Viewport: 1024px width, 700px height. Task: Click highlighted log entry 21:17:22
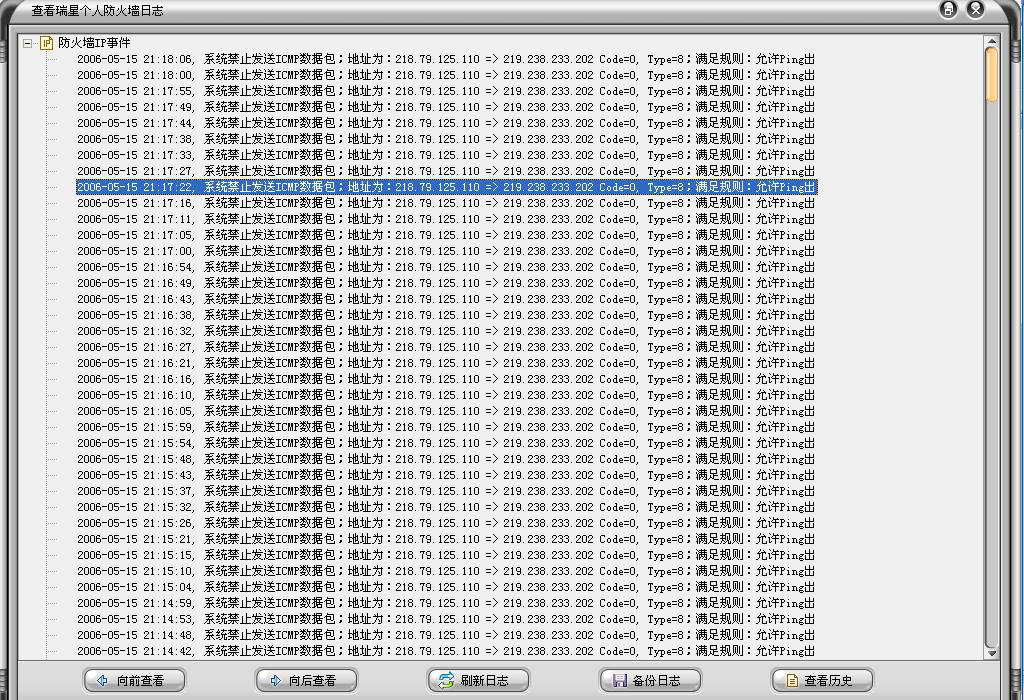tap(447, 187)
